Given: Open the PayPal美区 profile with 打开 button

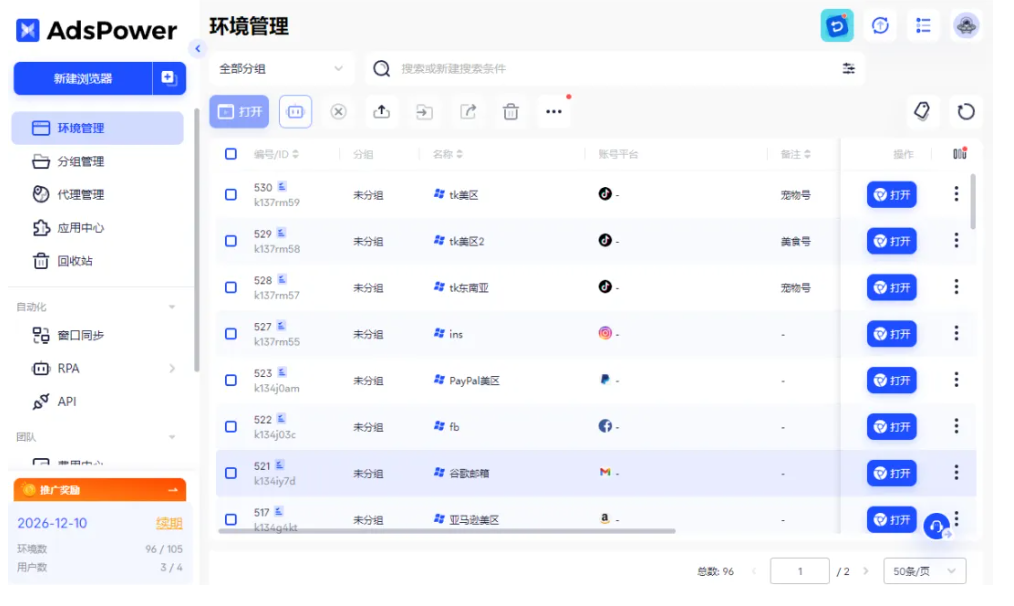Looking at the screenshot, I should tap(892, 380).
